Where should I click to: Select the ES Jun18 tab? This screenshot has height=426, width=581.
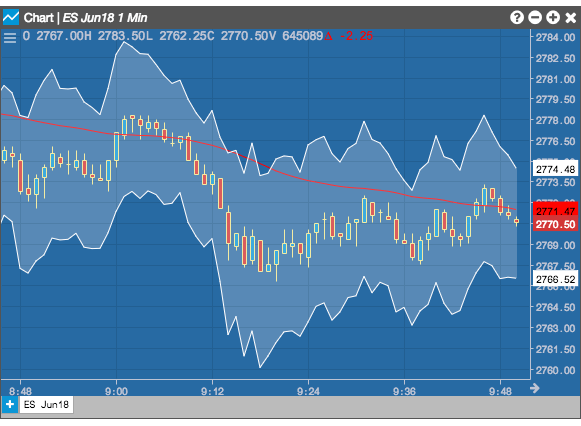[46, 404]
